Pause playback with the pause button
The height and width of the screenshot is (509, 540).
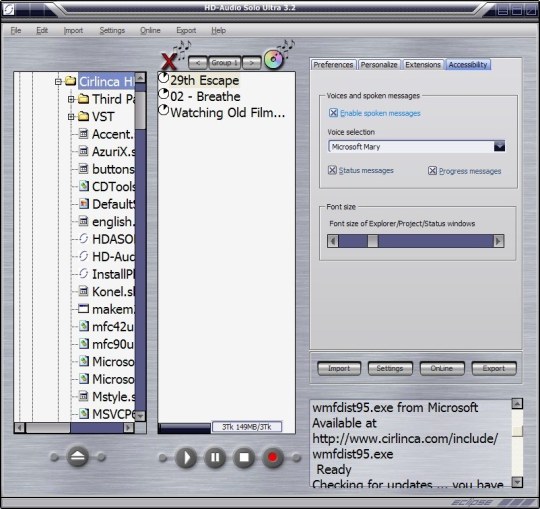(x=215, y=457)
